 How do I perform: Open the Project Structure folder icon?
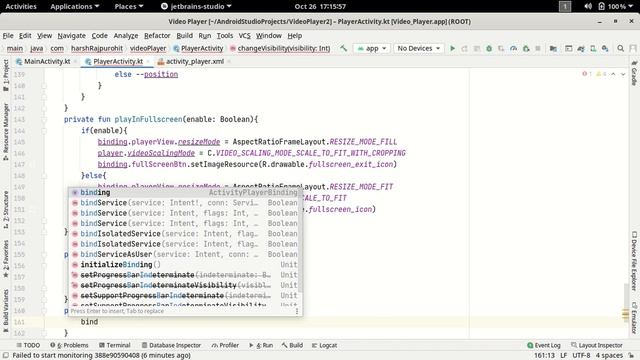pos(553,48)
